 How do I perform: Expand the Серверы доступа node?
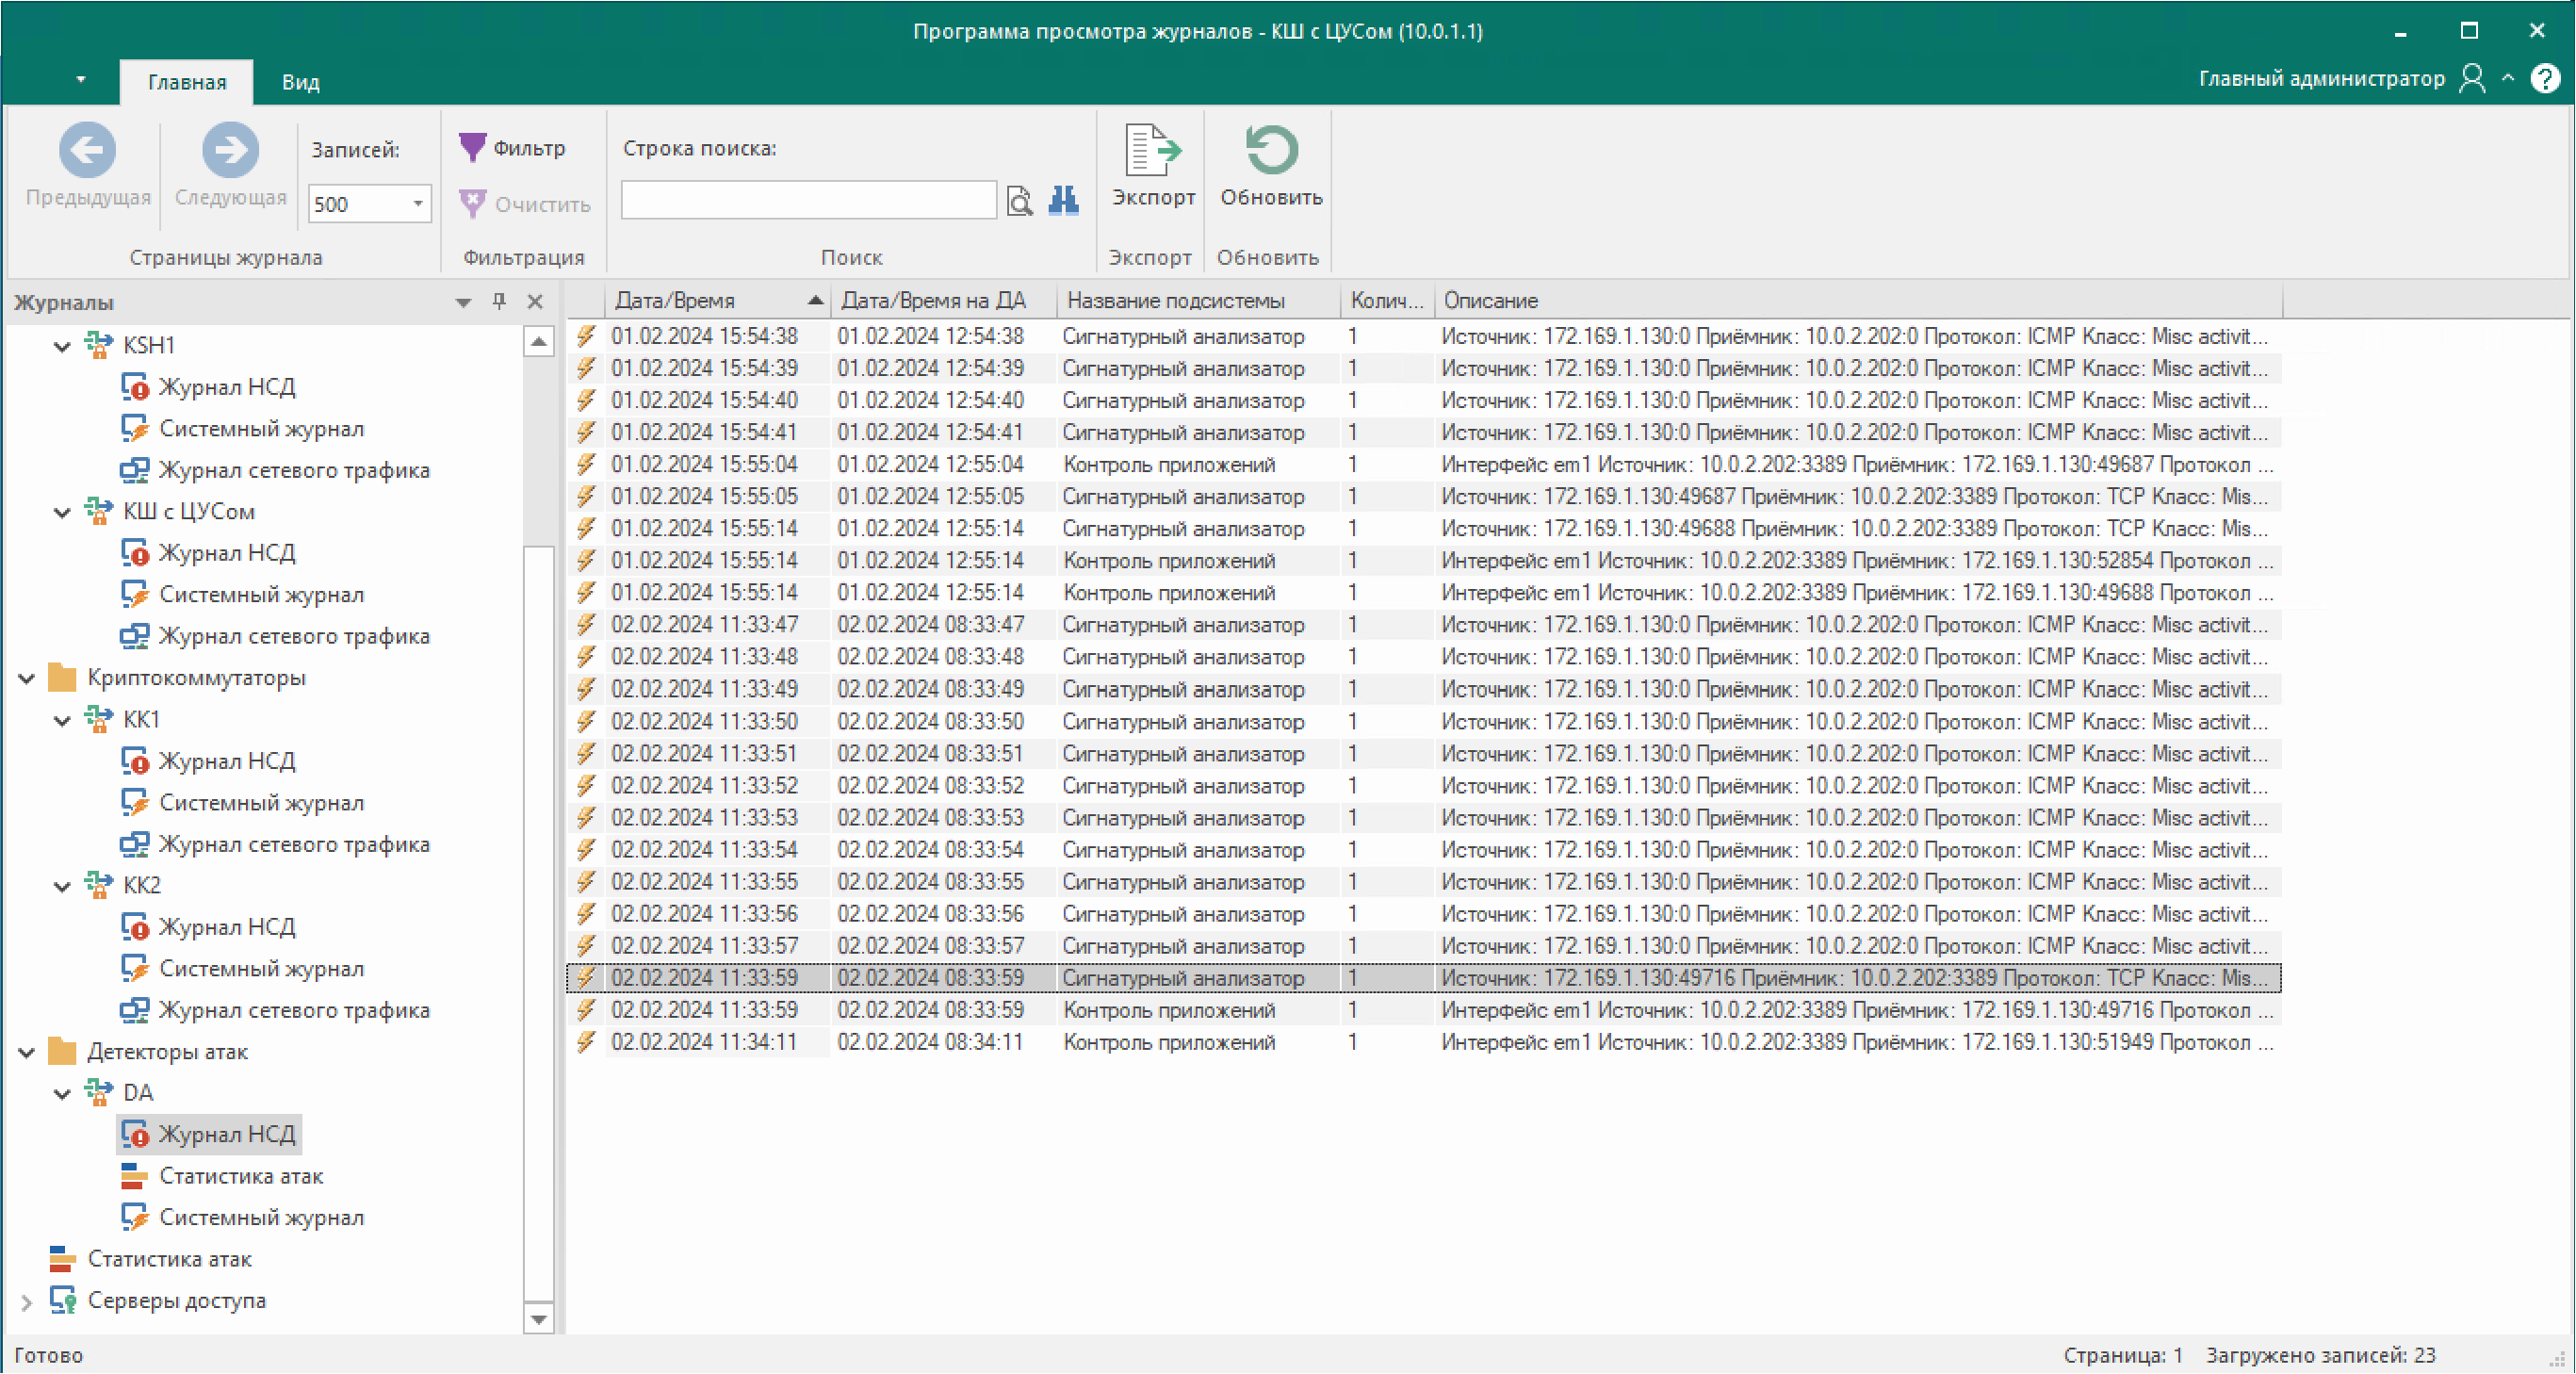(x=27, y=1301)
